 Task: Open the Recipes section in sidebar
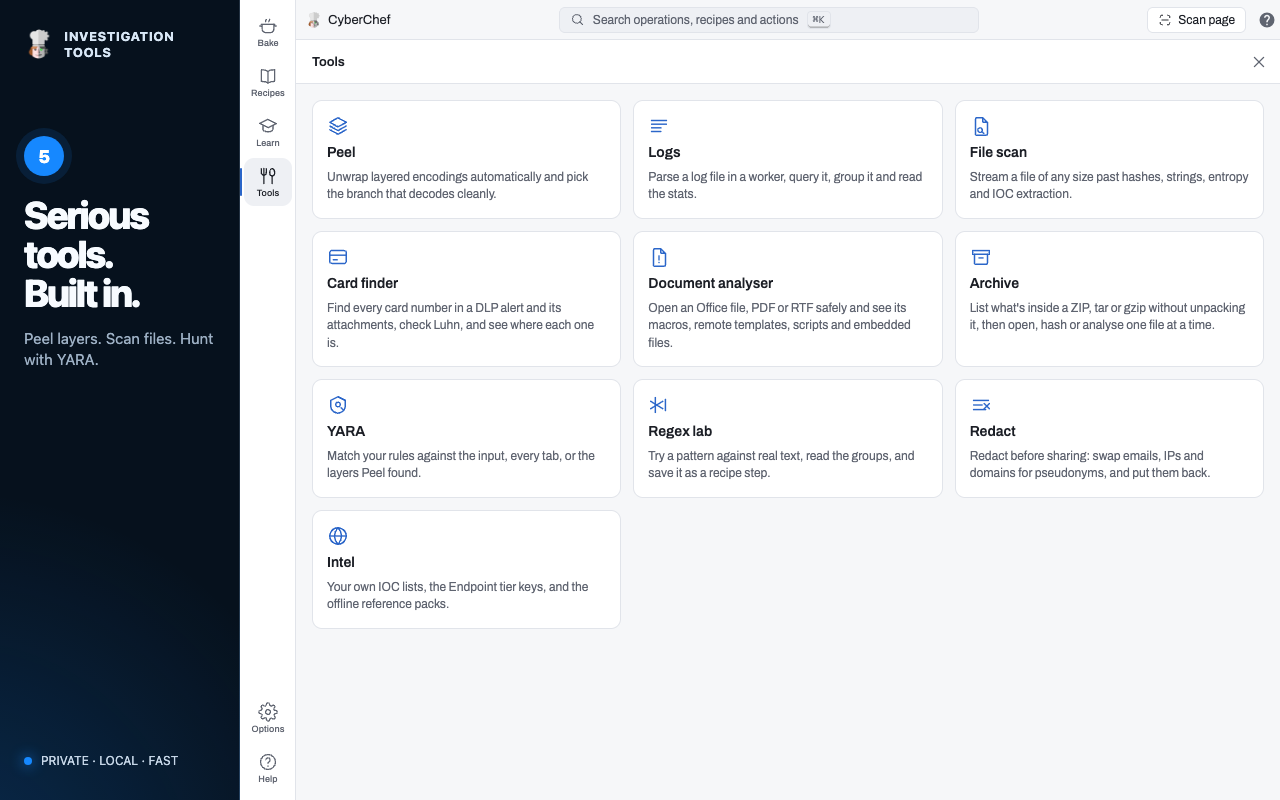pos(268,82)
